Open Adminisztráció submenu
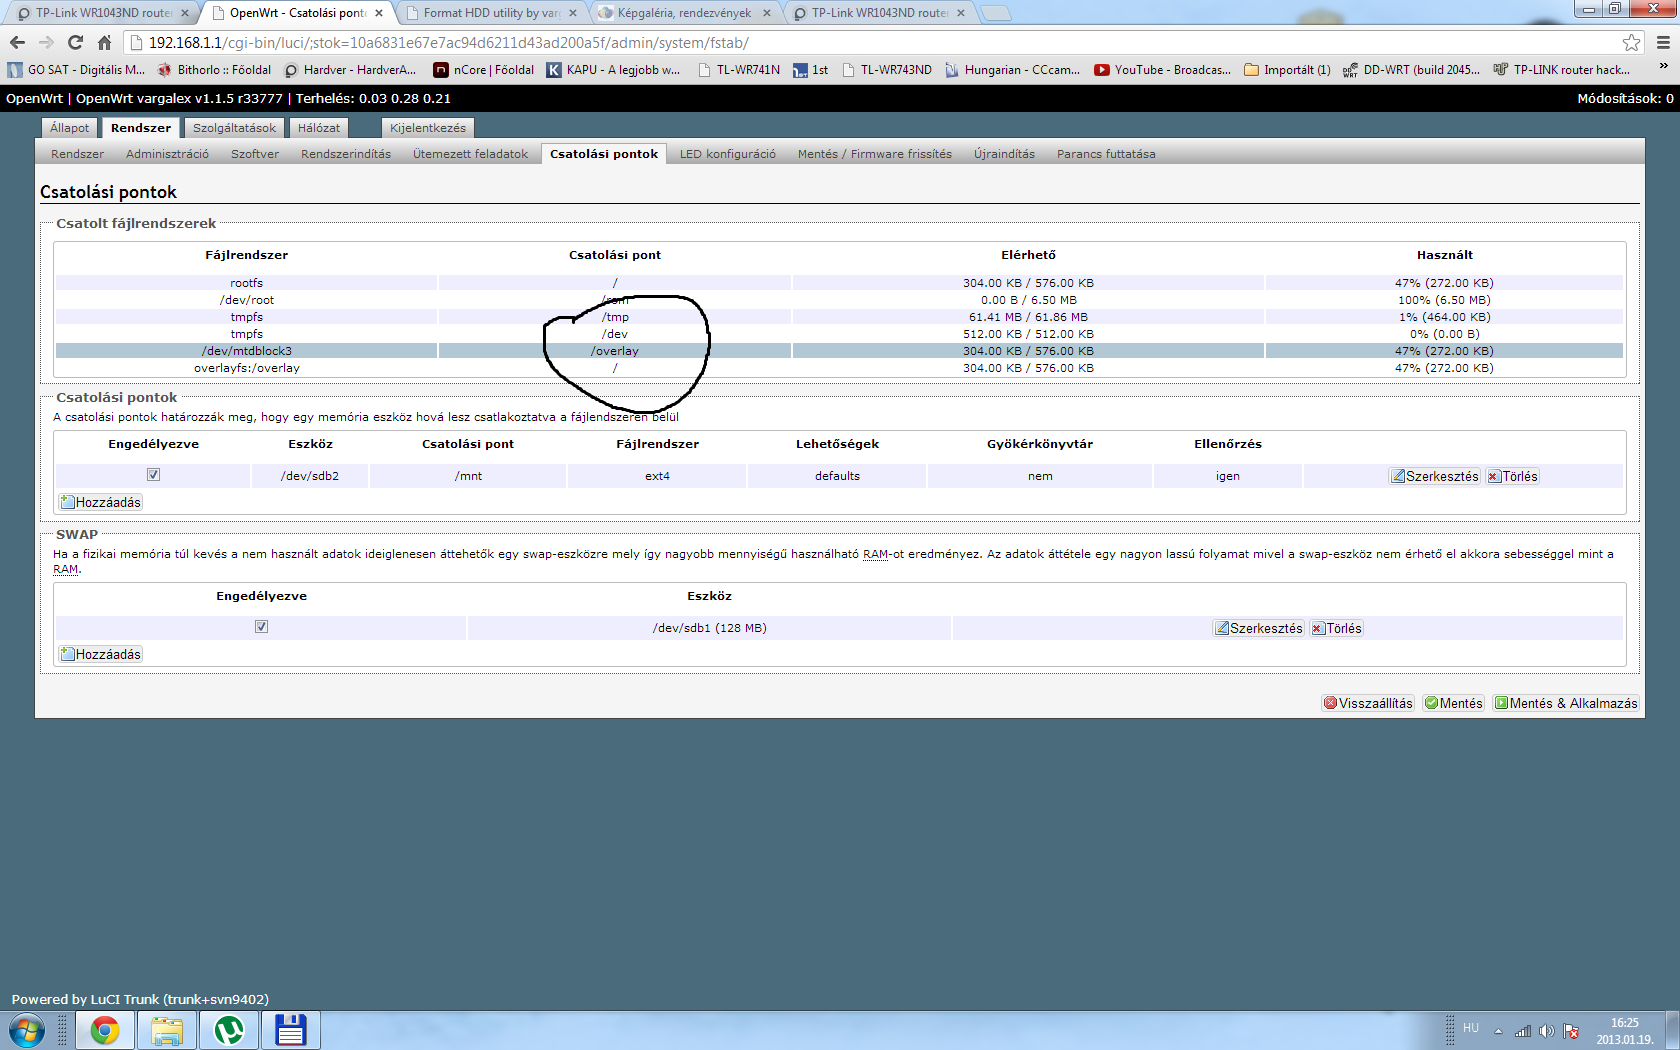The image size is (1680, 1050). 167,154
